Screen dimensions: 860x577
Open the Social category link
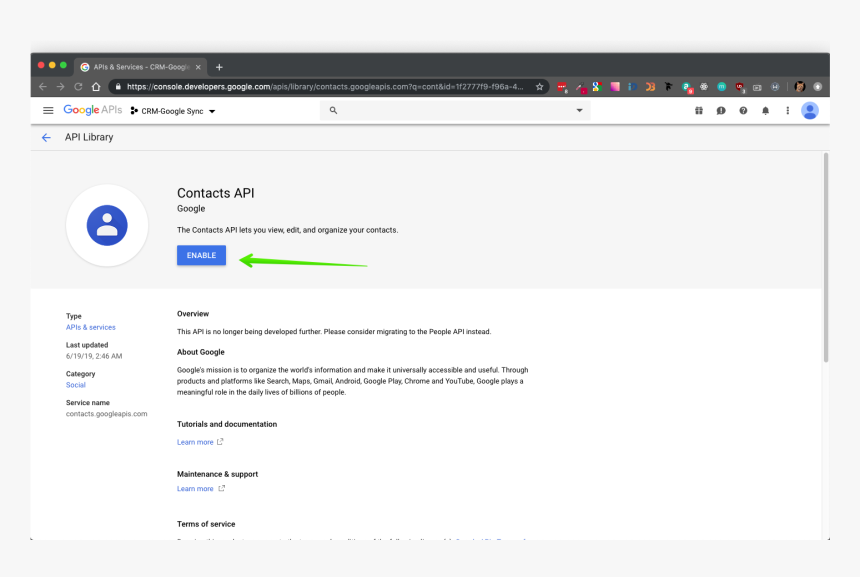(x=76, y=385)
